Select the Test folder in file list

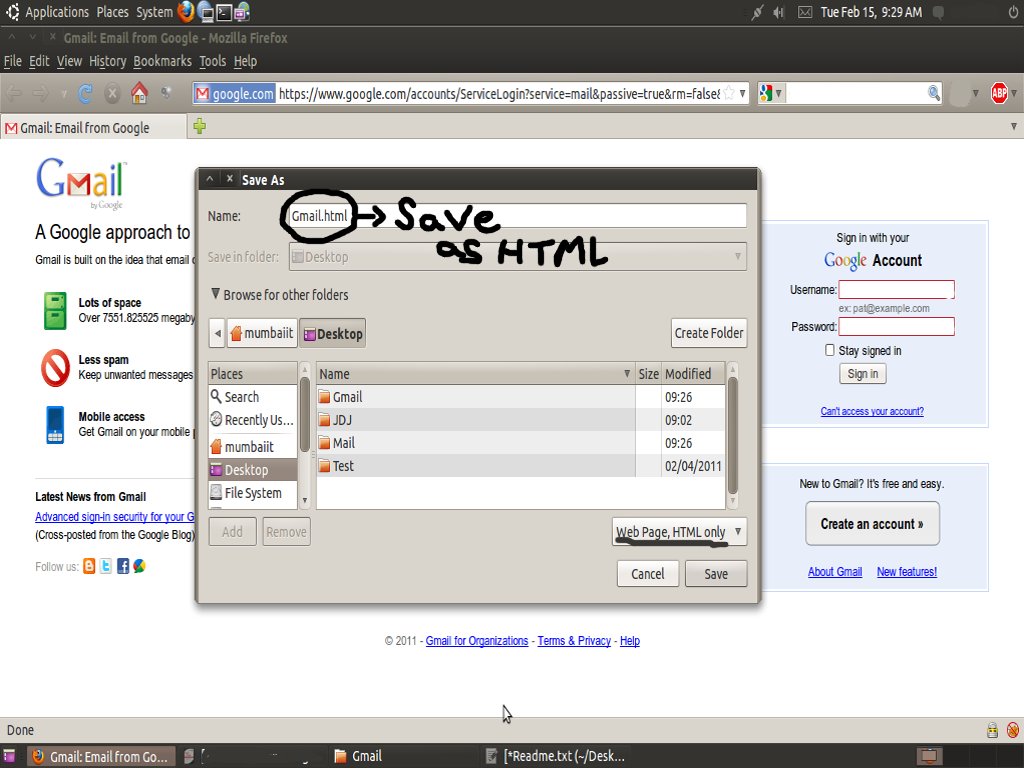pyautogui.click(x=520, y=466)
